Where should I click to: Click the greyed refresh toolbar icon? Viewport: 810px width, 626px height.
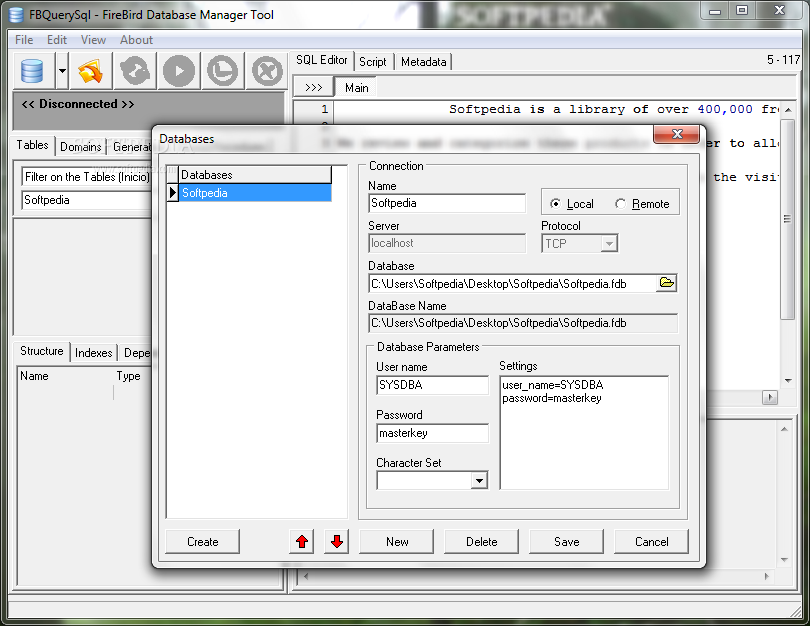pyautogui.click(x=135, y=71)
